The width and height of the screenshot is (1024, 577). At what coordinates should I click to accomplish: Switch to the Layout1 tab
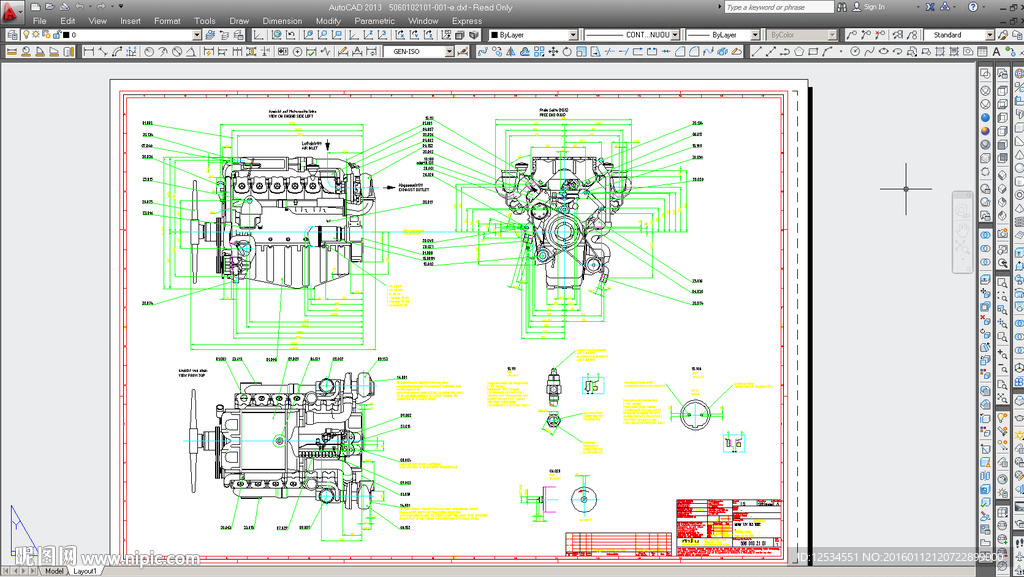click(85, 570)
